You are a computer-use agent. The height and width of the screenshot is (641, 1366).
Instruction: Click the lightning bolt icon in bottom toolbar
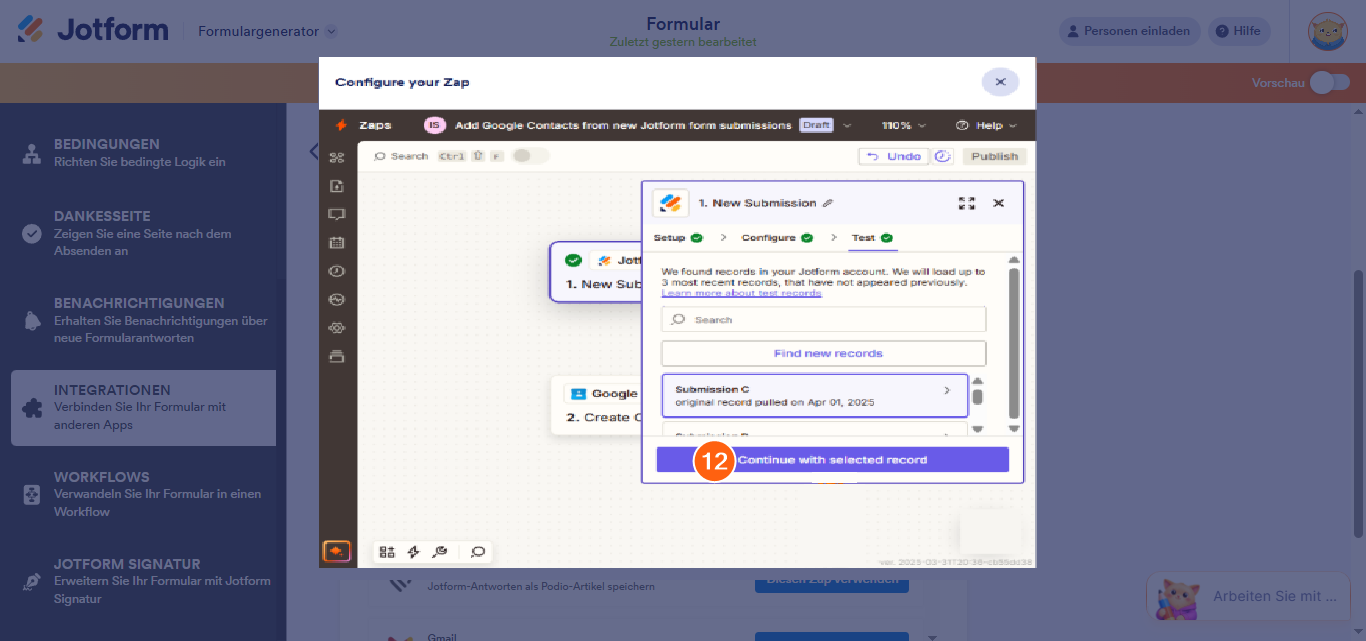(413, 551)
